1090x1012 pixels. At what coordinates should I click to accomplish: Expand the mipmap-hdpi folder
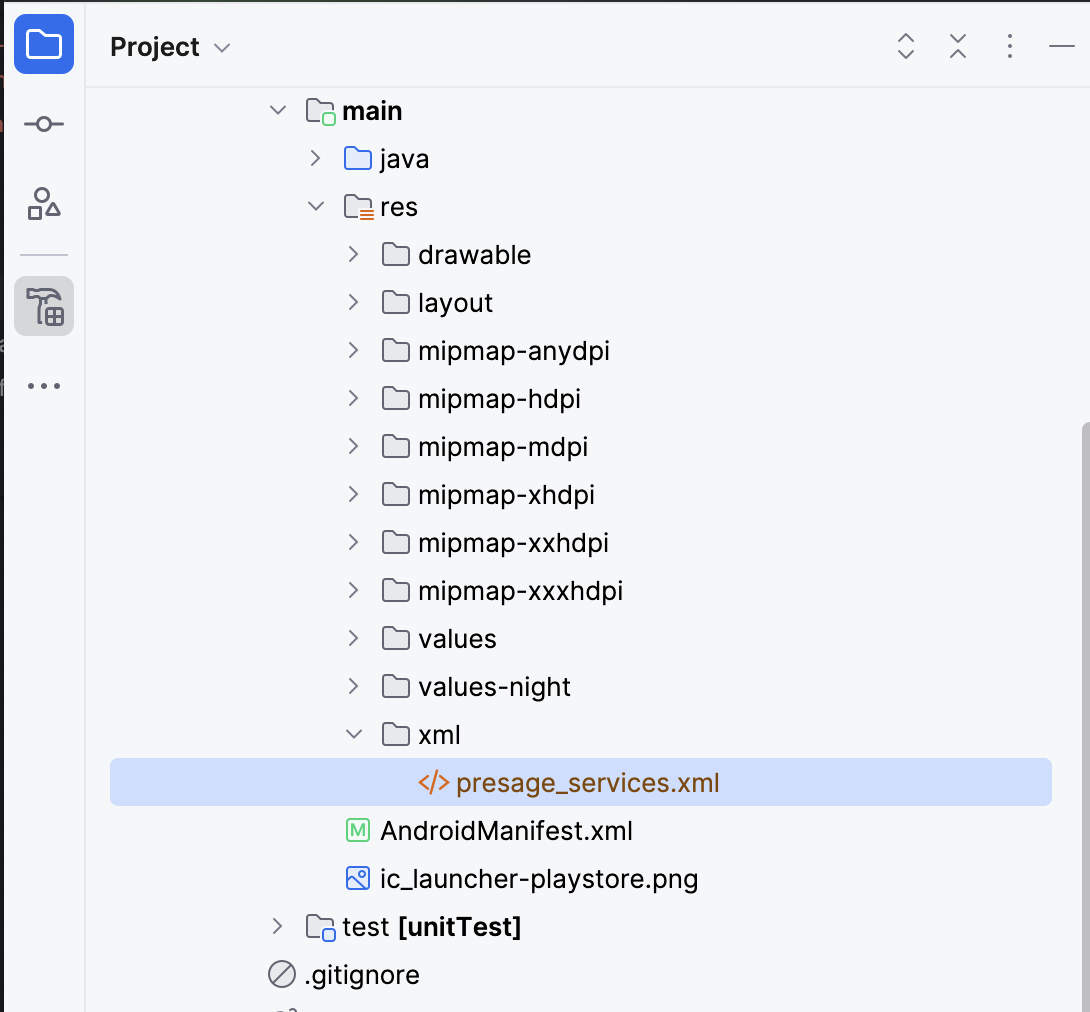(x=352, y=398)
